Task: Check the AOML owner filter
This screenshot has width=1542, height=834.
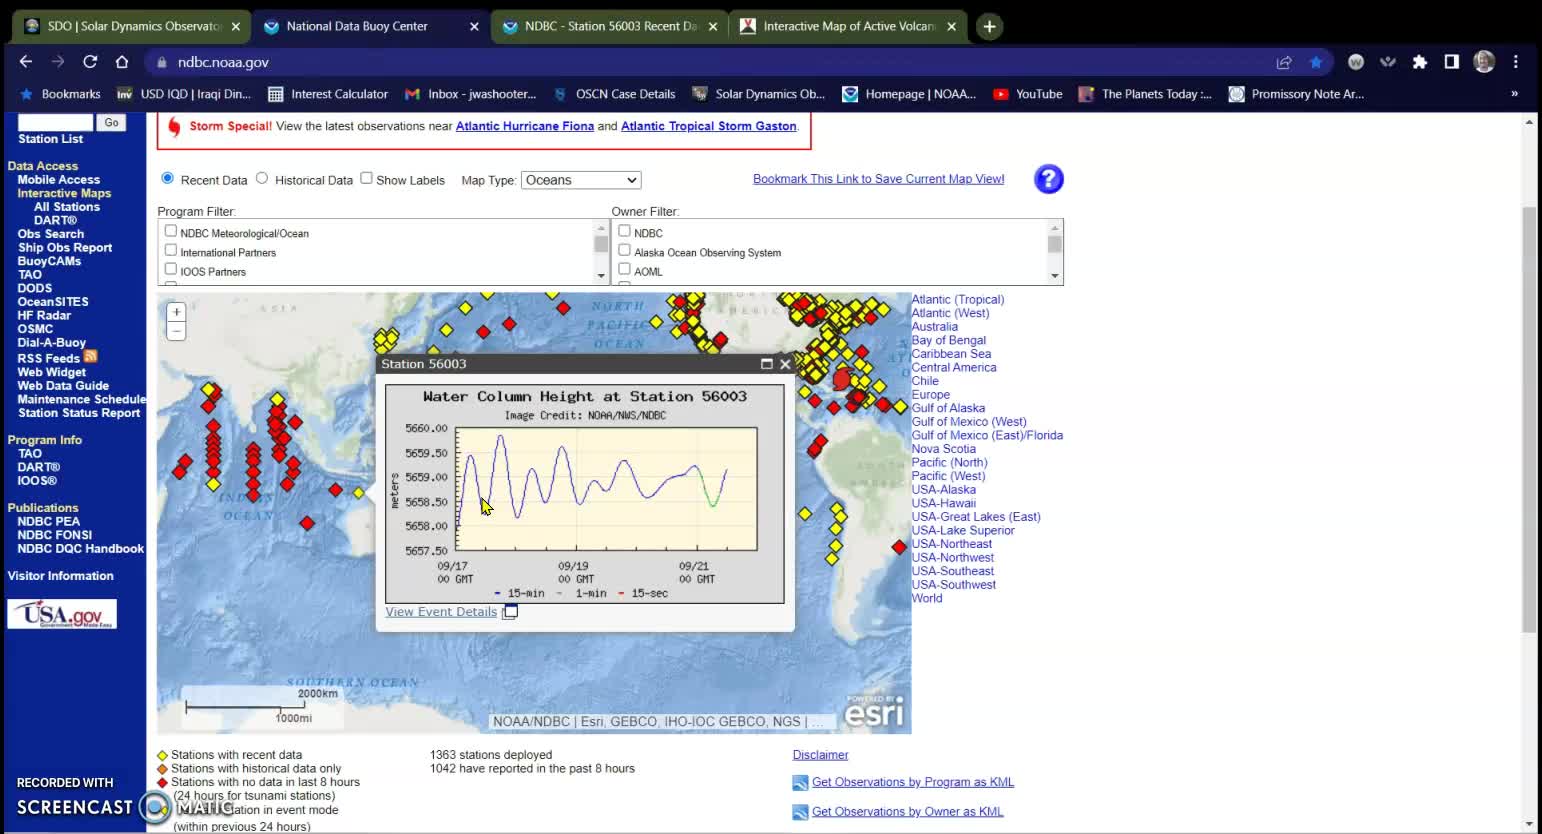Action: coord(624,269)
